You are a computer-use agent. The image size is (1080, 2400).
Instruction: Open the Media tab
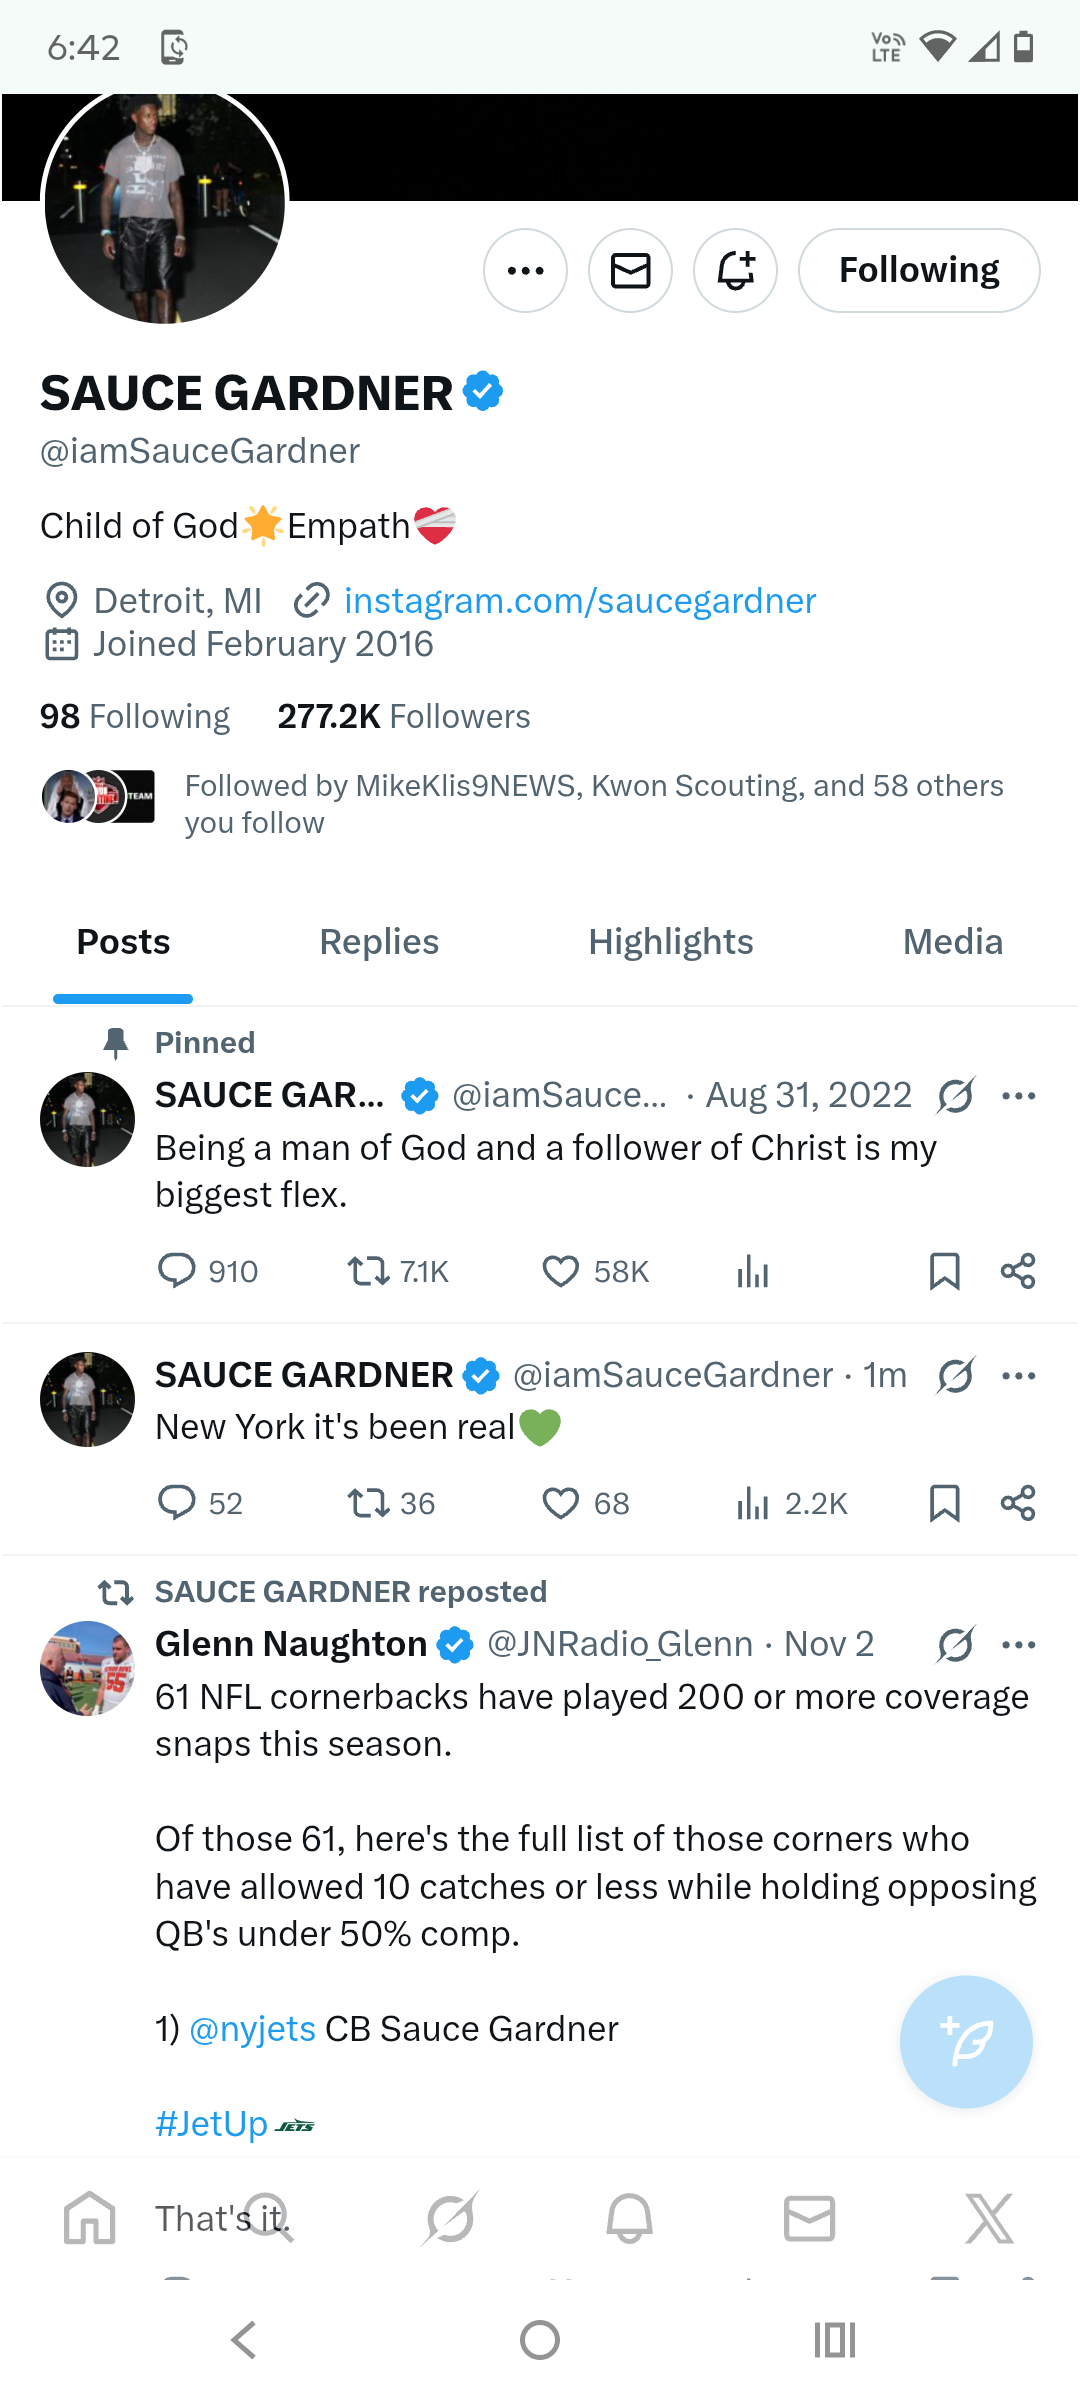pos(952,942)
